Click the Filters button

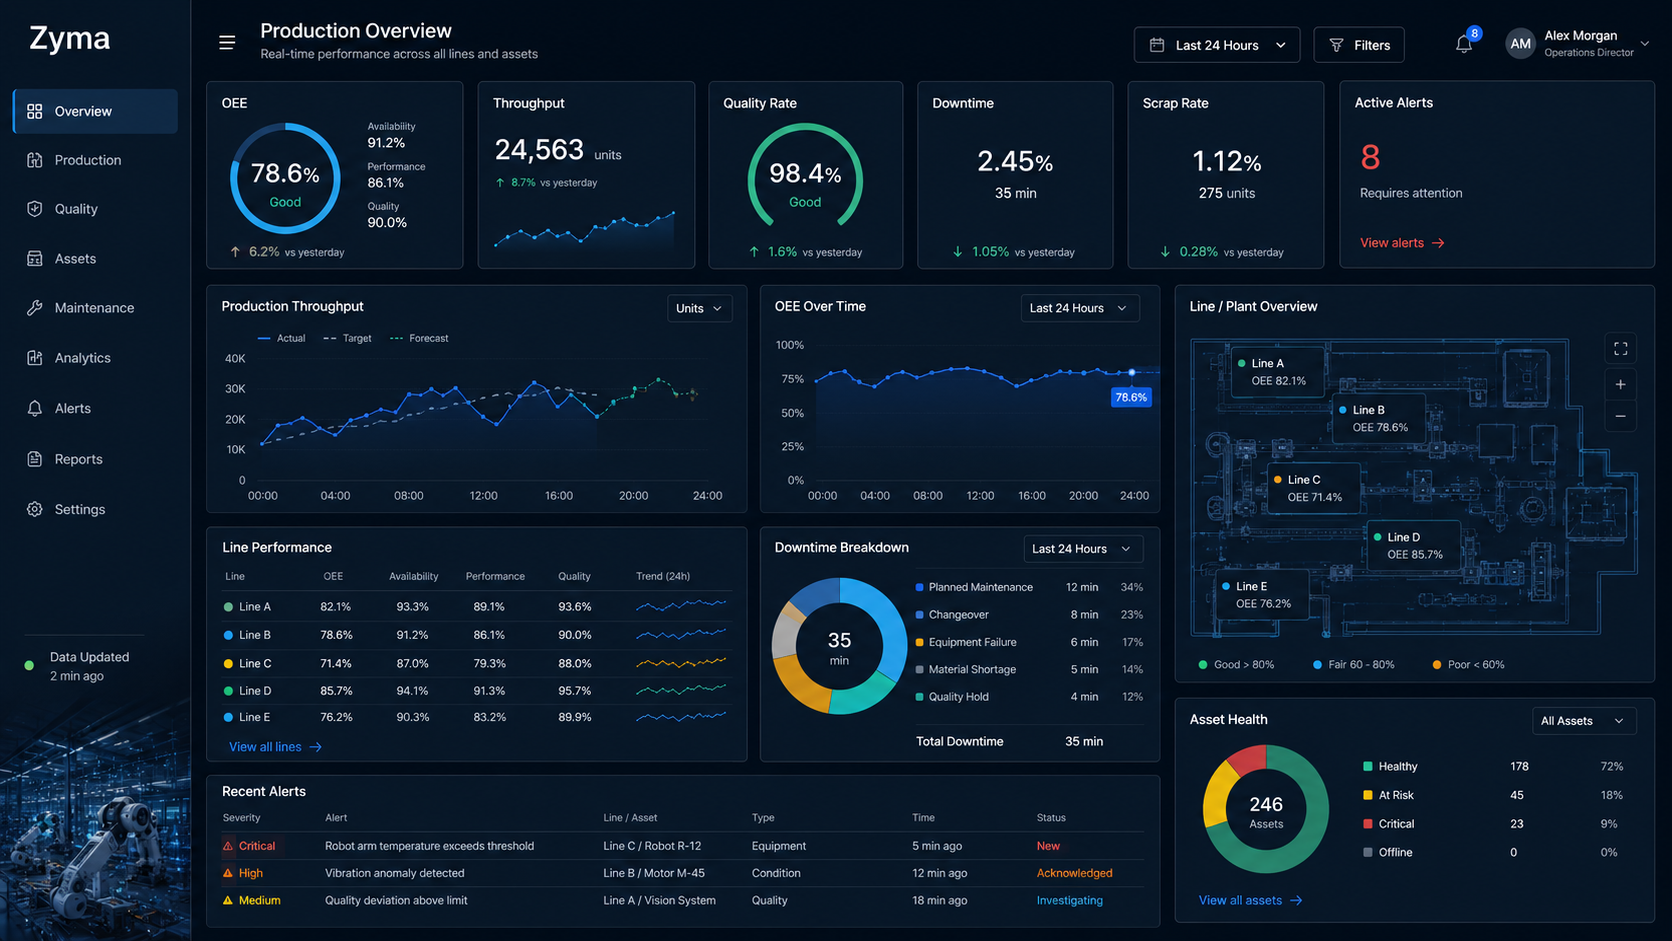point(1359,45)
